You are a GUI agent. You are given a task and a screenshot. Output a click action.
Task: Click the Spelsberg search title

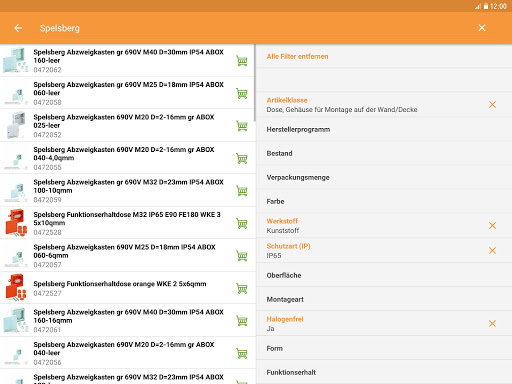60,28
